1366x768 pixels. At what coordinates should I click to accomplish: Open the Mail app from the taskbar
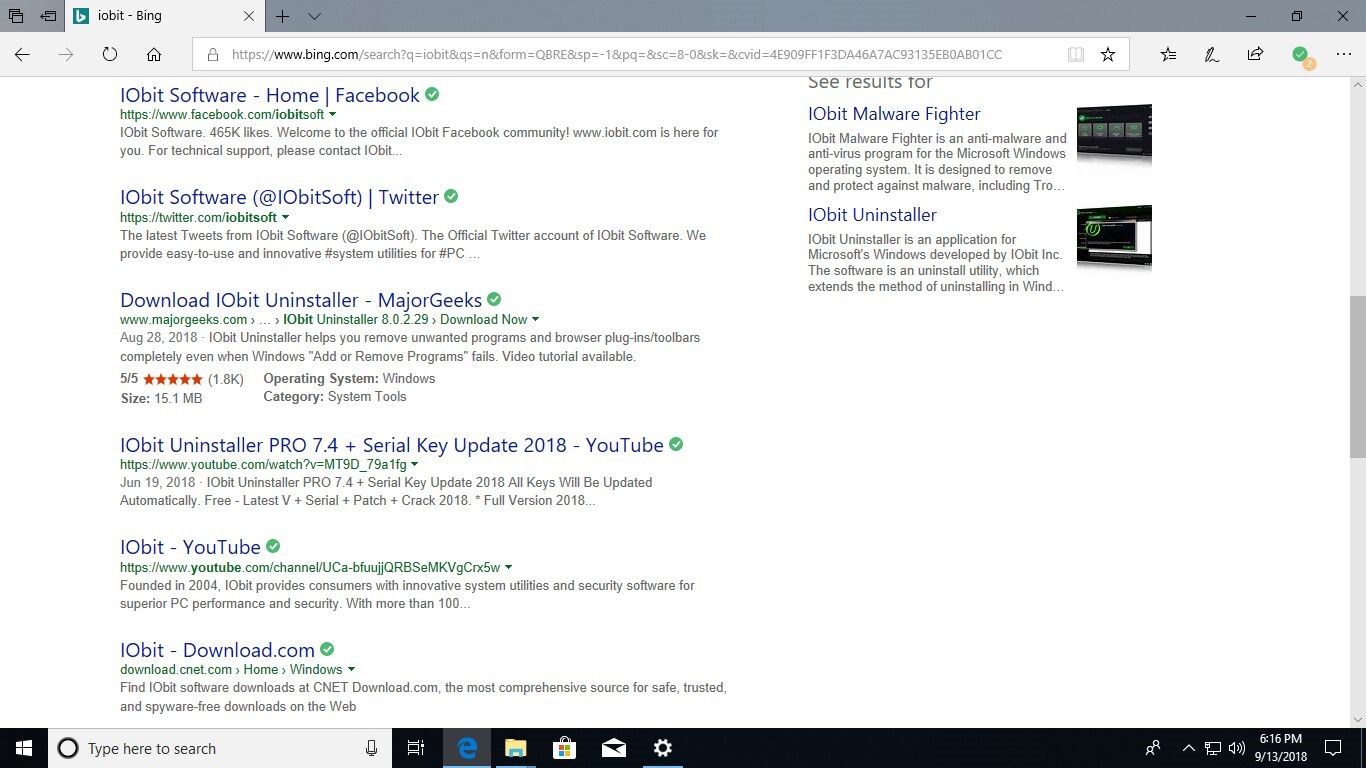(x=613, y=748)
